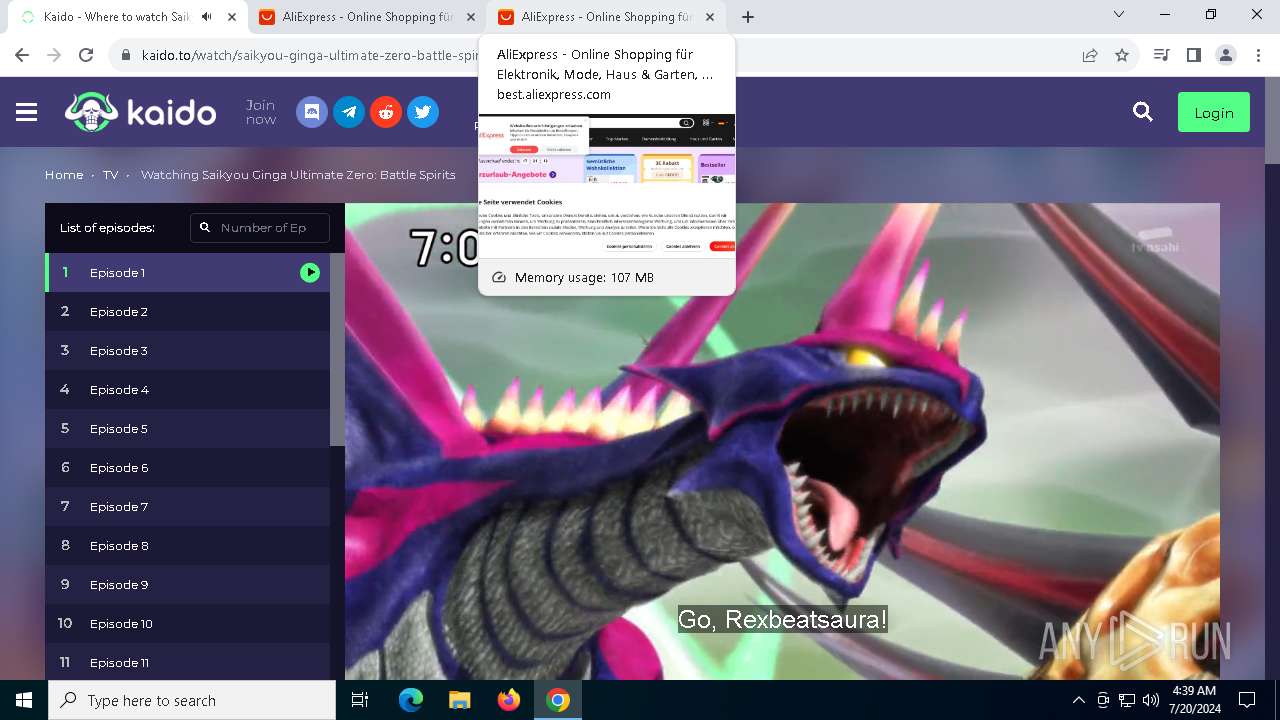This screenshot has height=720, width=1280.
Task: Open Task View on the taskbar
Action: pos(360,700)
